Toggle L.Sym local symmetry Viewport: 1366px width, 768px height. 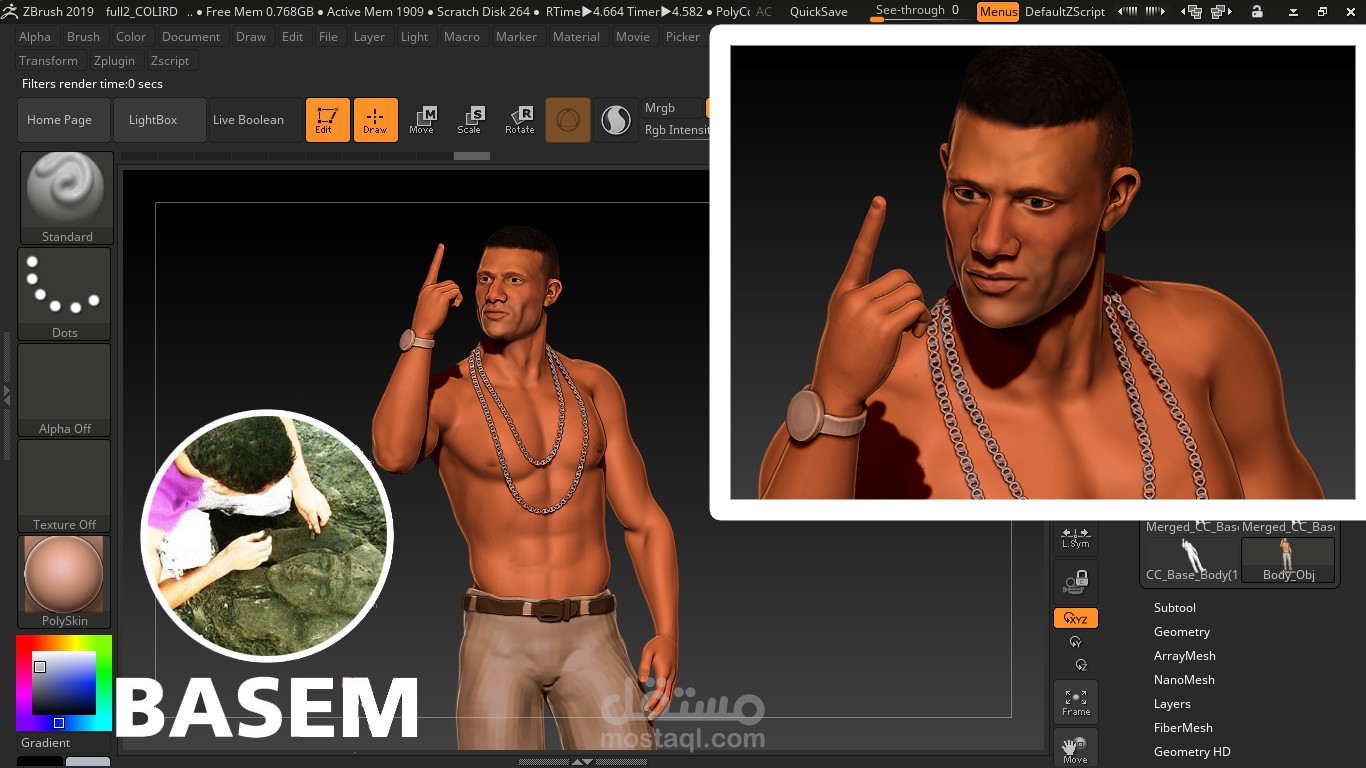(x=1076, y=537)
